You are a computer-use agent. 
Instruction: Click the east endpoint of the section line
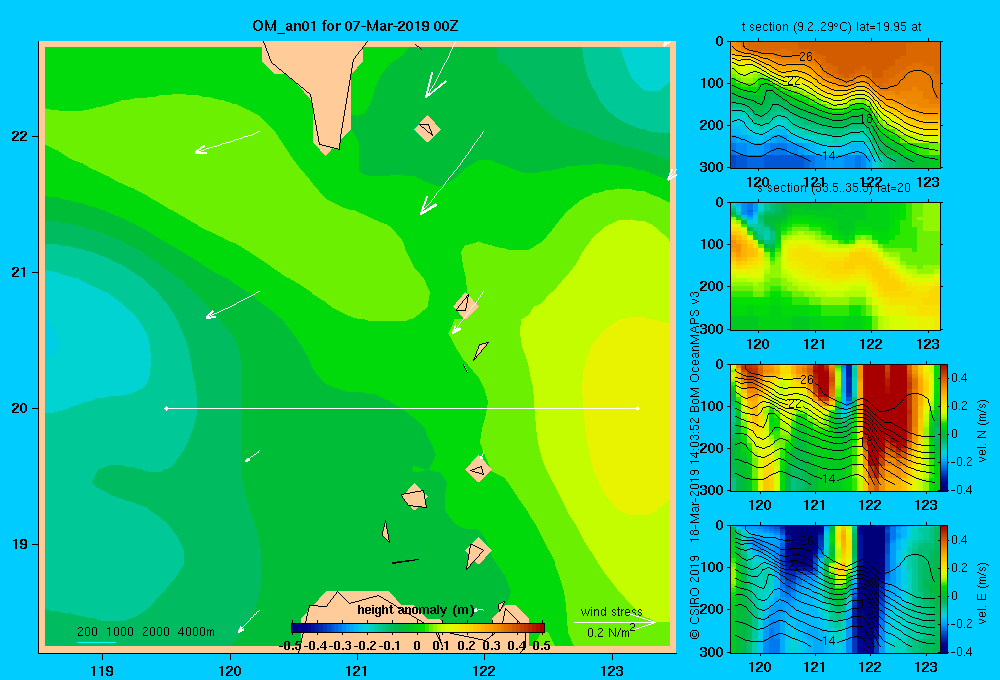[x=638, y=408]
